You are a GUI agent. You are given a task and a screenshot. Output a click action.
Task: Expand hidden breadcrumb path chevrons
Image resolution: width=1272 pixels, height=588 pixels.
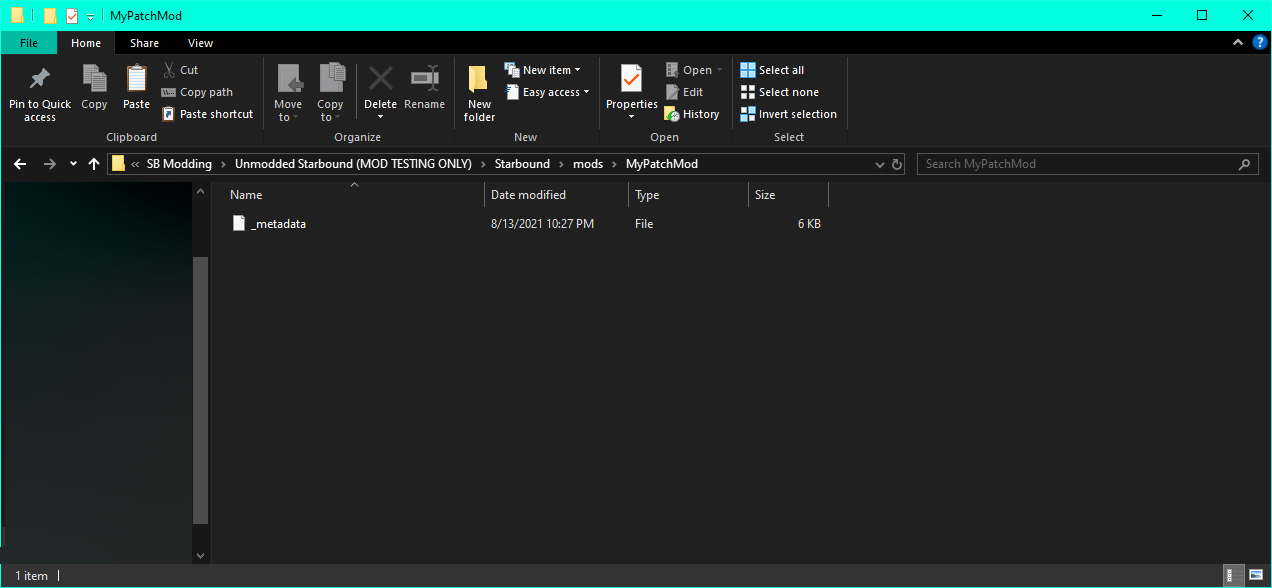tap(135, 164)
